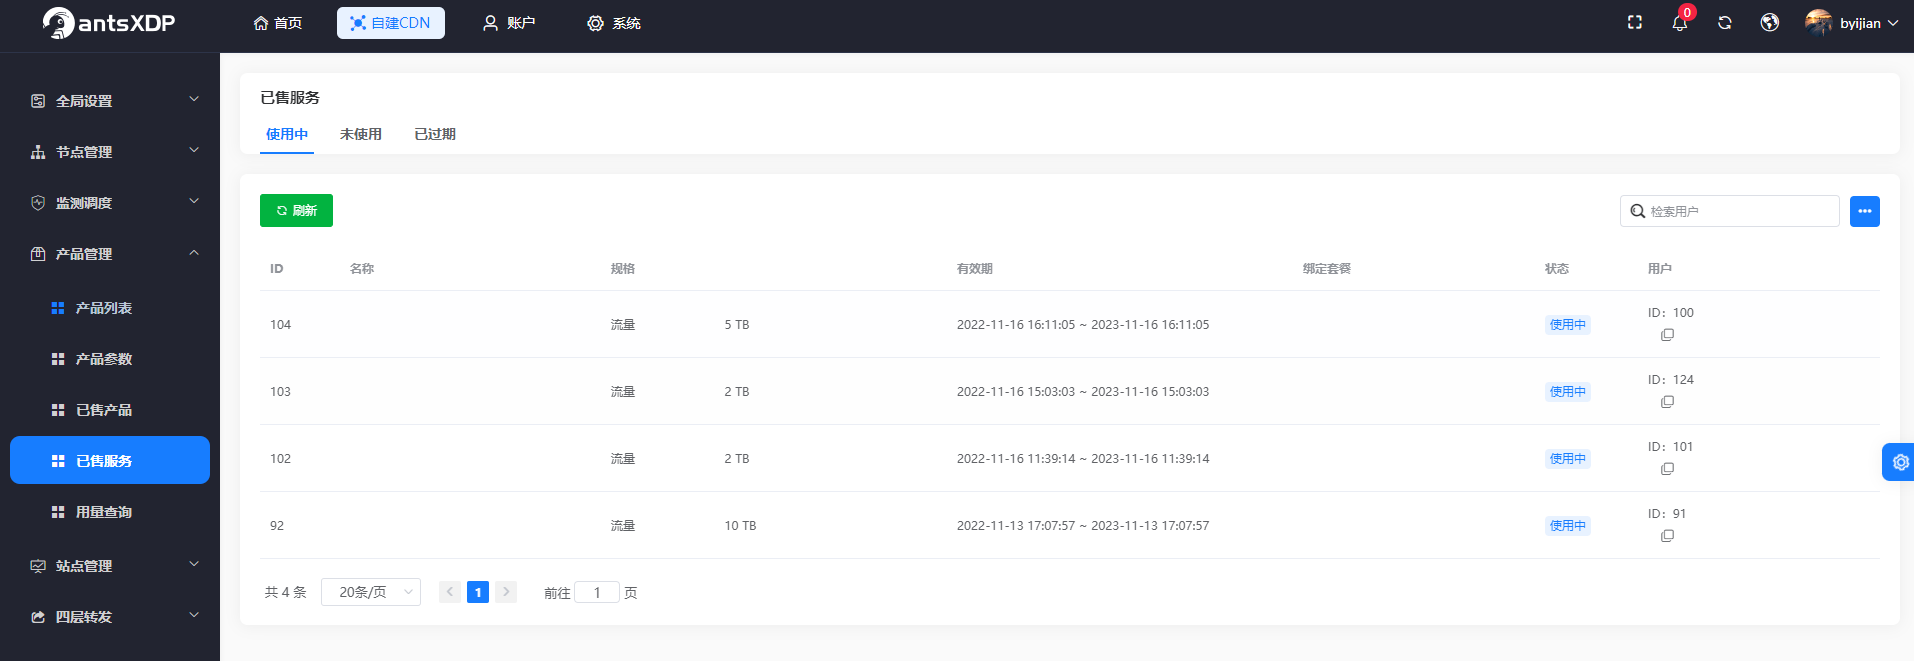Go to previous page arrow

[x=450, y=592]
